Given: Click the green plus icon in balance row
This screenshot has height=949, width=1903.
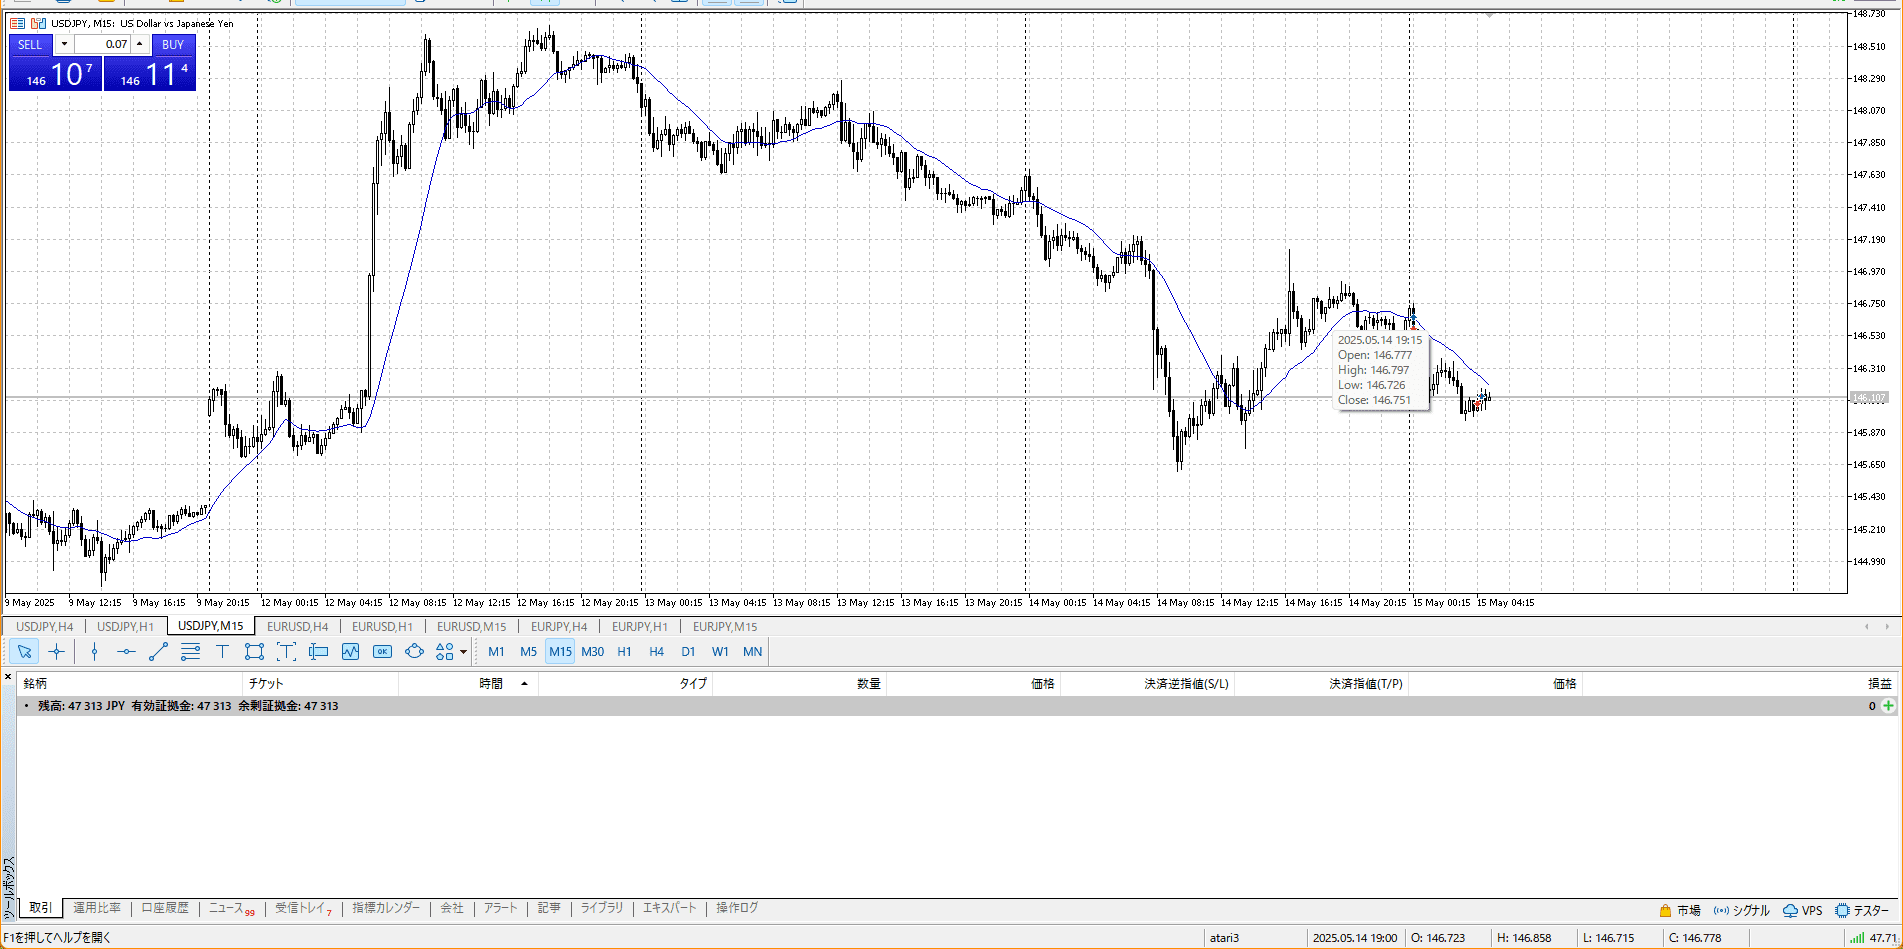Looking at the screenshot, I should (x=1888, y=706).
